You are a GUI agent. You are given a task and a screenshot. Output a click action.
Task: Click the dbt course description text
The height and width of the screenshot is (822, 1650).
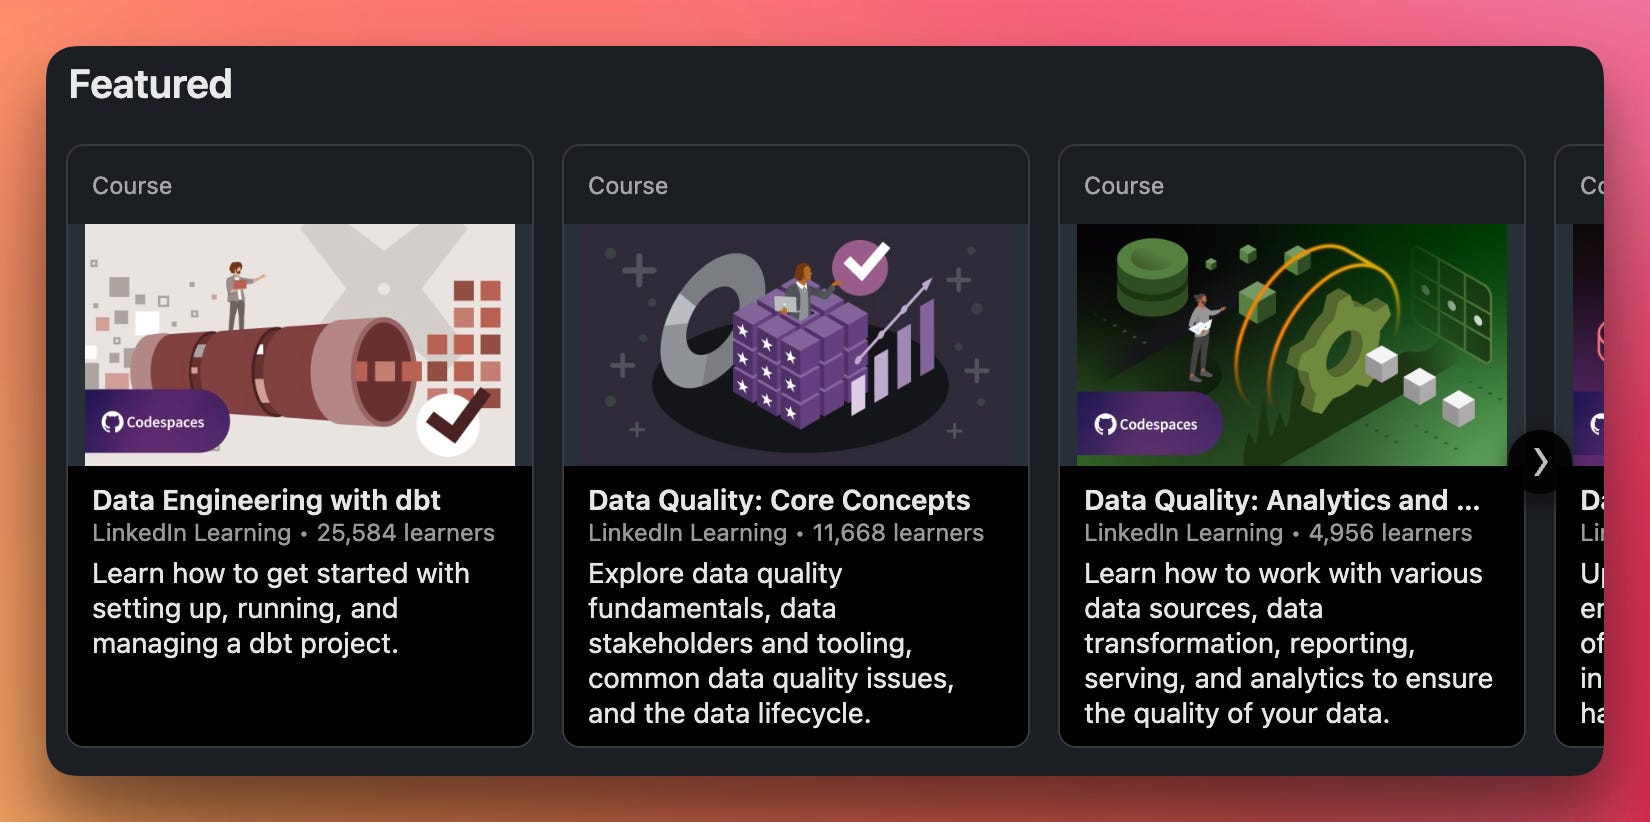pyautogui.click(x=281, y=608)
